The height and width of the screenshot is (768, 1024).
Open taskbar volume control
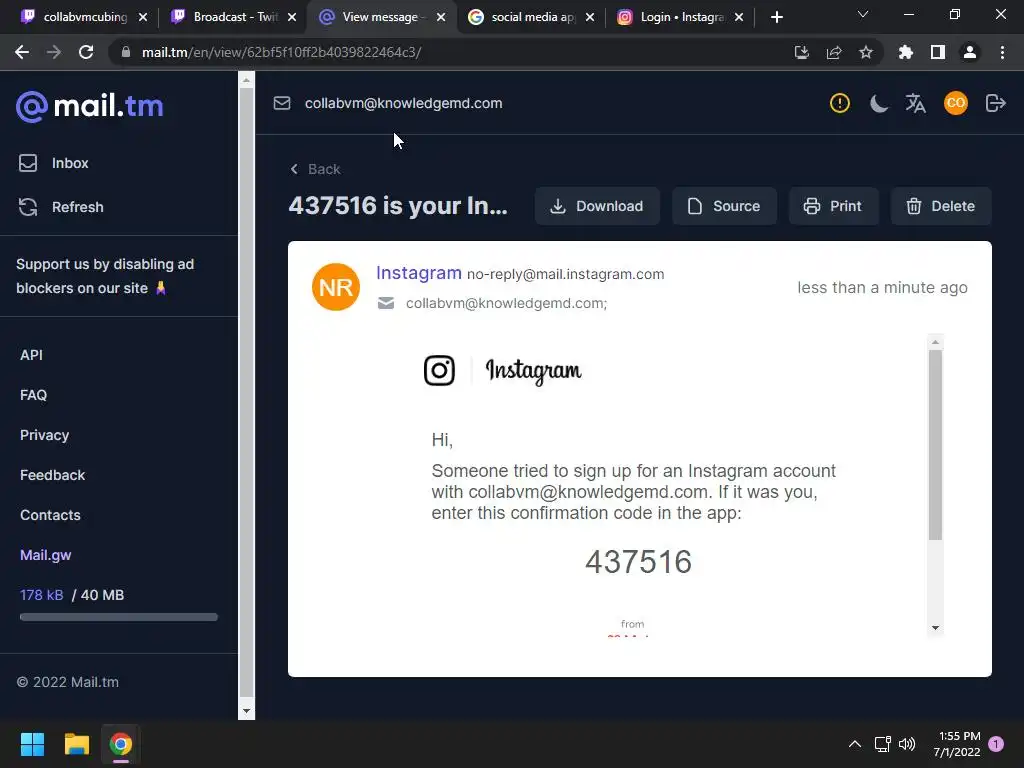tap(906, 744)
